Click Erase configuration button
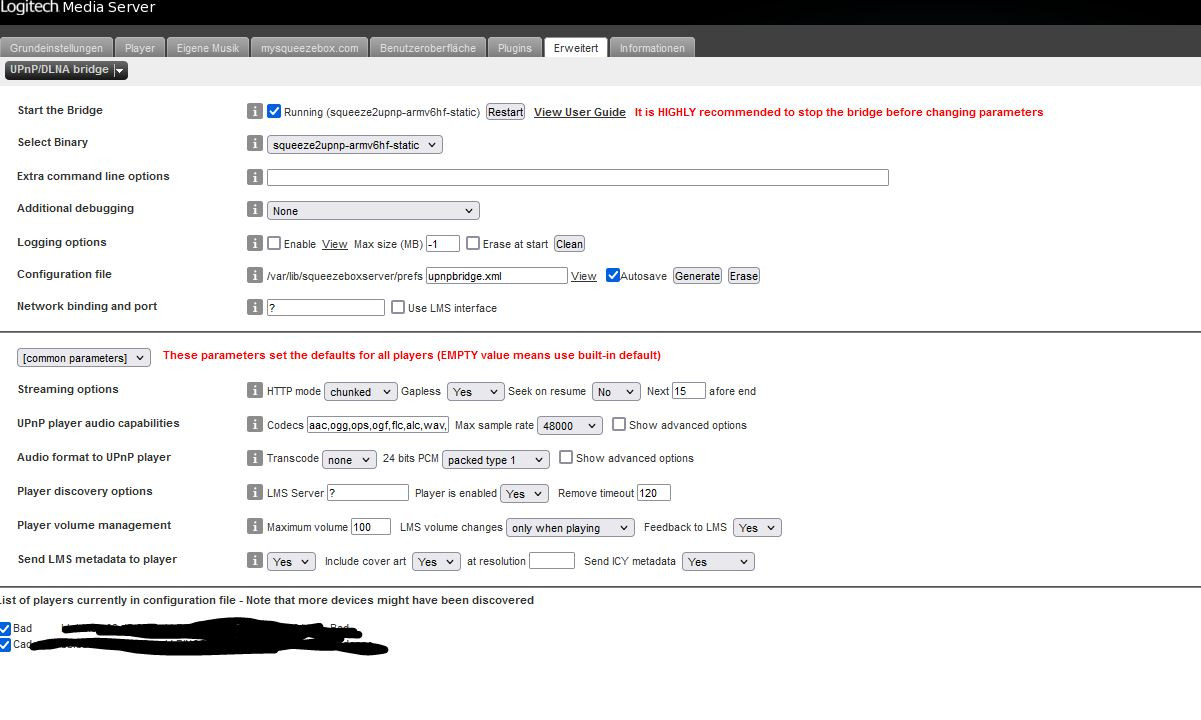Viewport: 1201px width, 720px height. [x=743, y=276]
